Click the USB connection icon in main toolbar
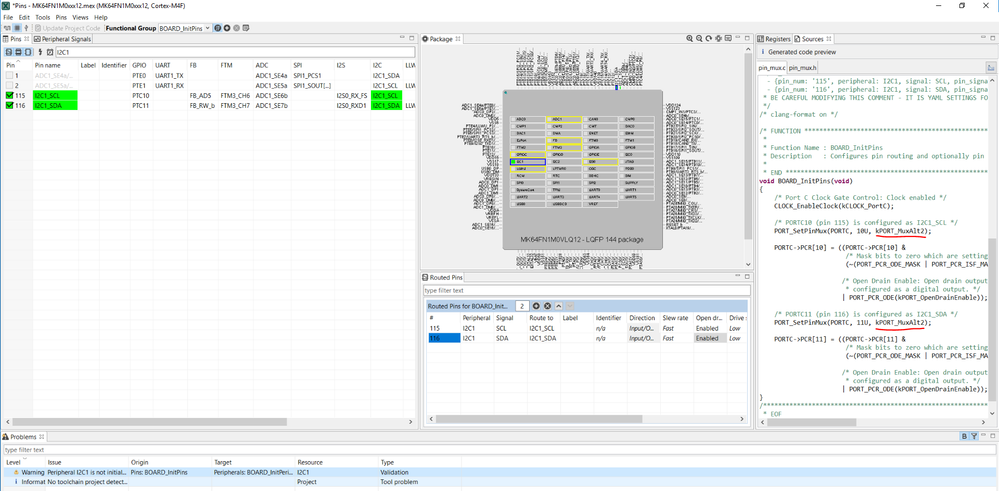This screenshot has width=999, height=491. [26, 28]
